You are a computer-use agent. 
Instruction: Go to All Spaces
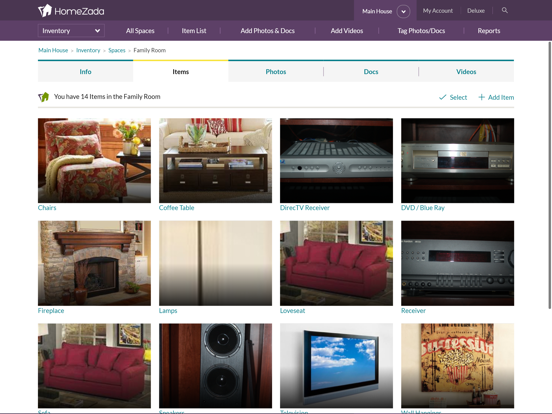click(140, 31)
